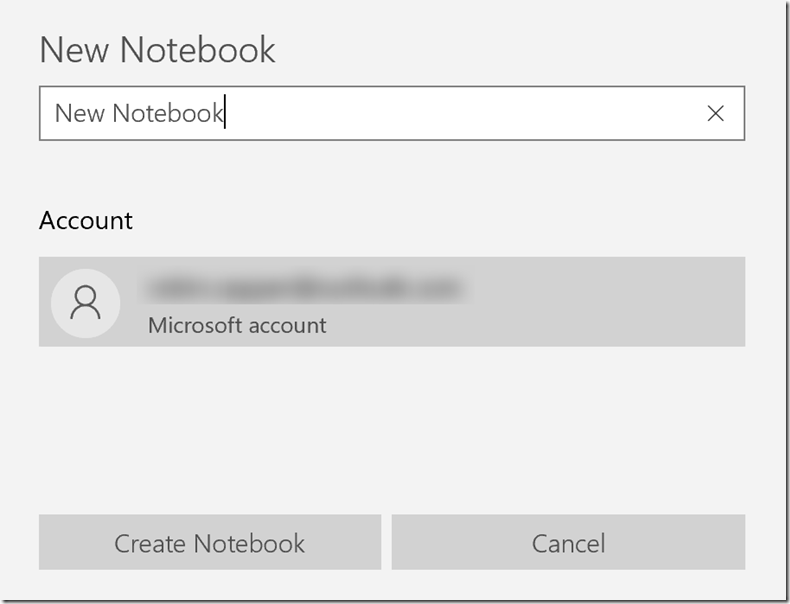
Task: Place cursor on "Notebook" word in name field
Action: (167, 114)
